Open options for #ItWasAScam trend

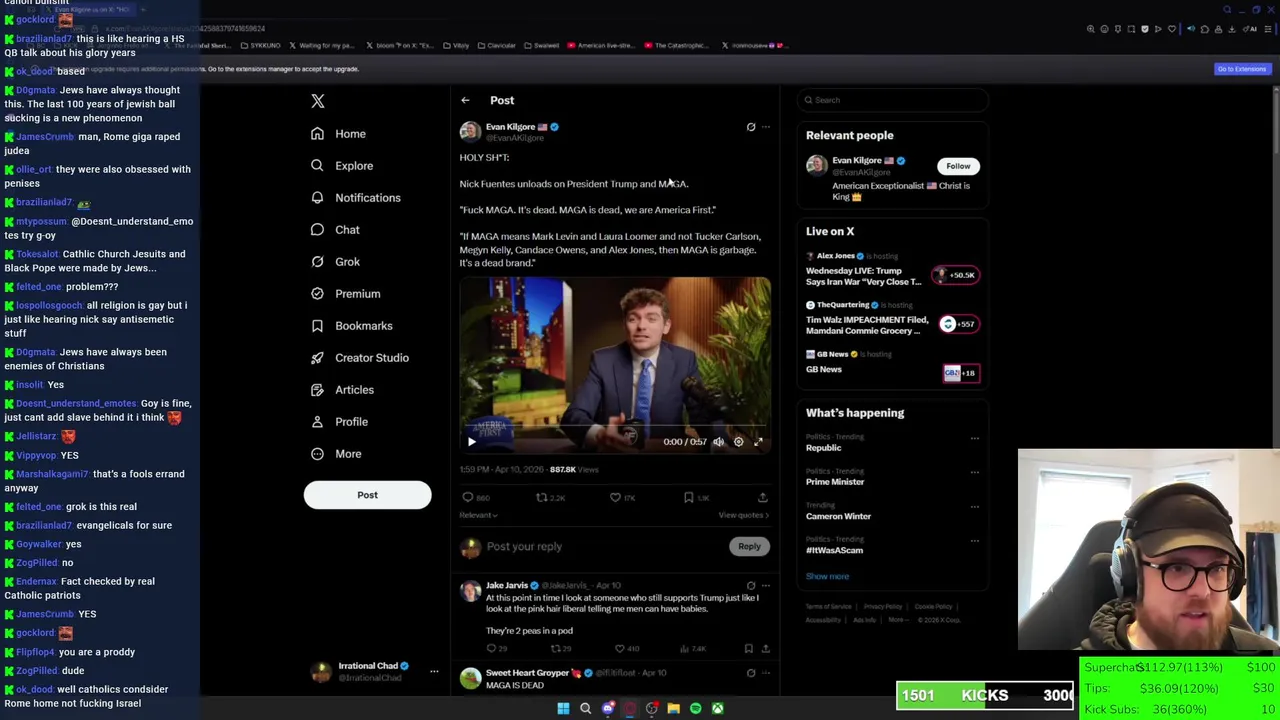tap(975, 541)
